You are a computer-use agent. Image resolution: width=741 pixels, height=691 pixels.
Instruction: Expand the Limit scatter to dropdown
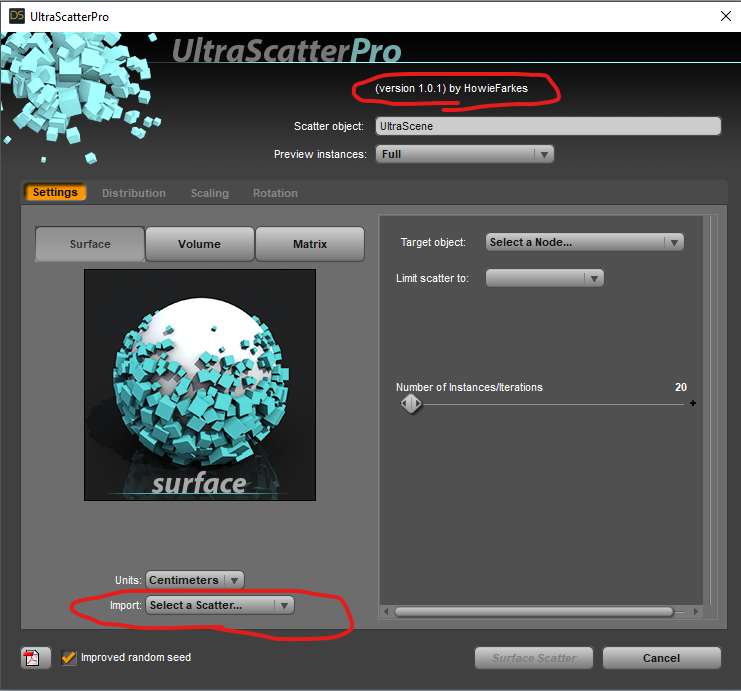click(x=544, y=278)
